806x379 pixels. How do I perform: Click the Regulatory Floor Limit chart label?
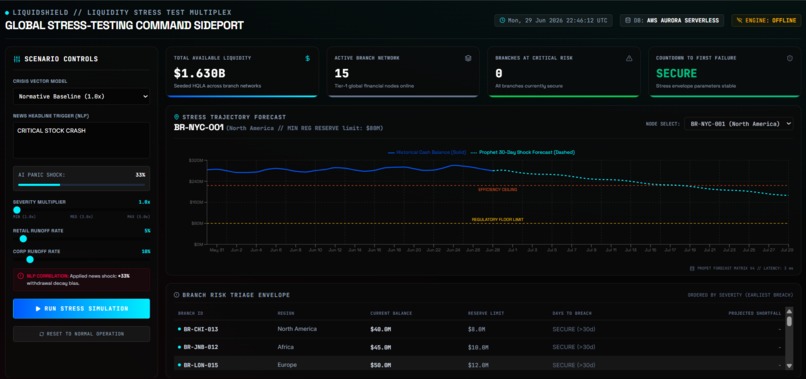pyautogui.click(x=498, y=220)
